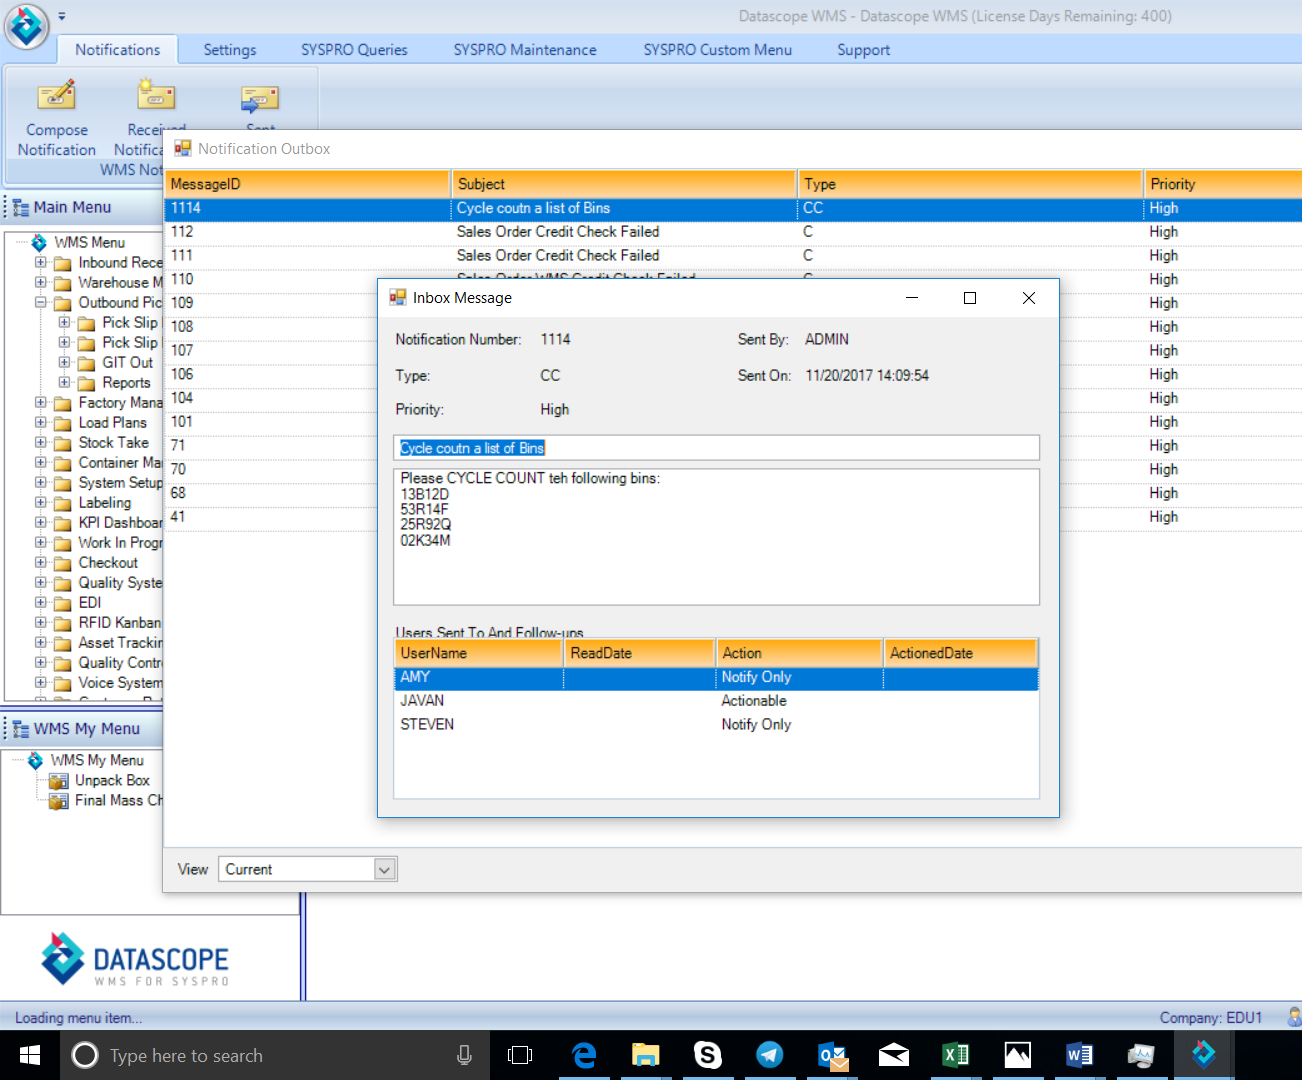Open the View dropdown showing Current
Image resolution: width=1302 pixels, height=1080 pixels.
(384, 869)
